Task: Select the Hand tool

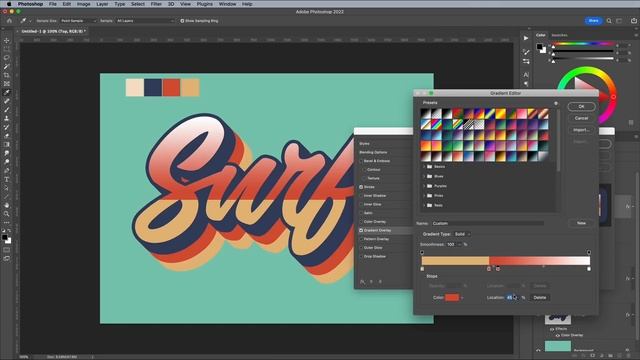Action: pos(7,205)
